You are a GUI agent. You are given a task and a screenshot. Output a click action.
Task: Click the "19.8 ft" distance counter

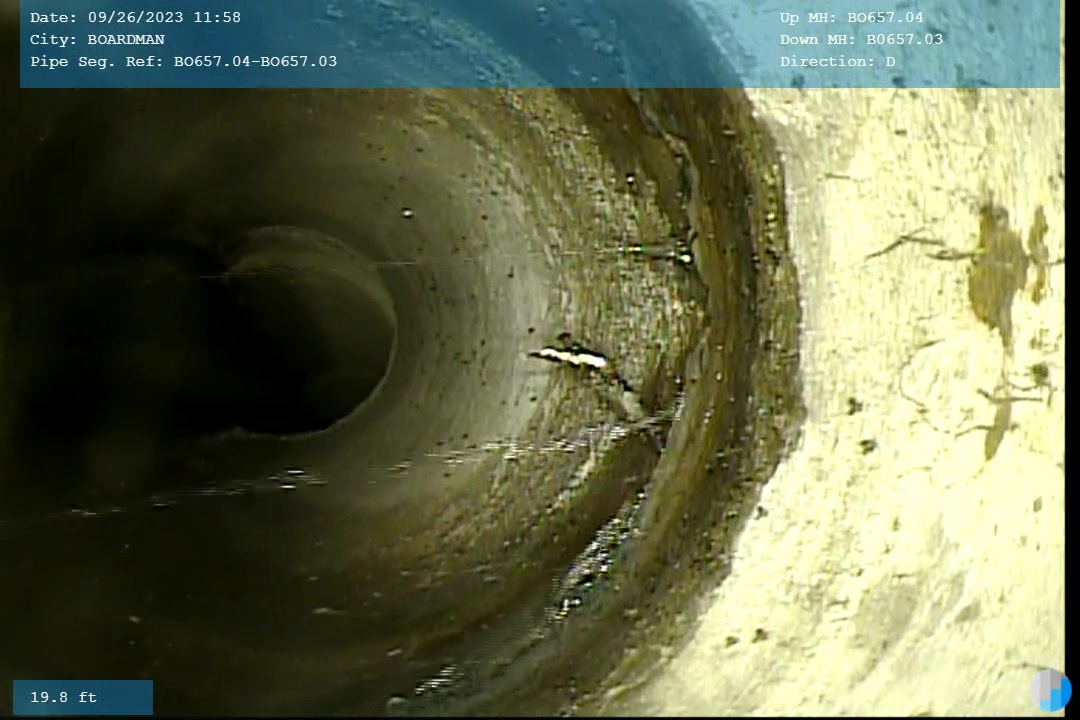click(63, 697)
